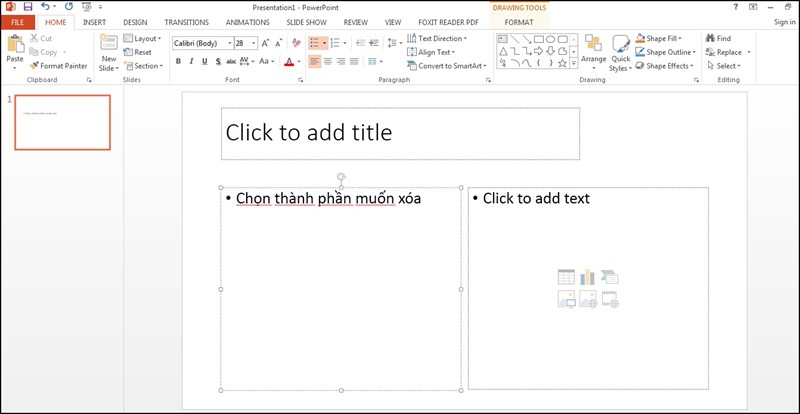
Task: Select the right arrow shape in gallery
Action: (539, 51)
